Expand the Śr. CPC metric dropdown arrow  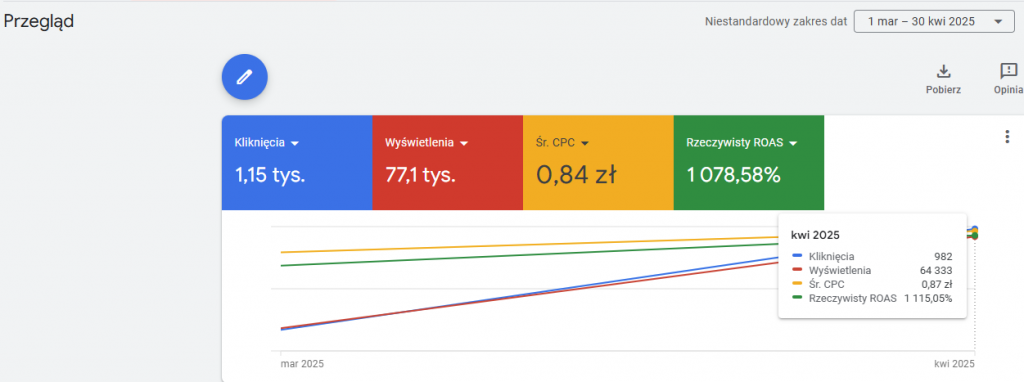coord(584,143)
